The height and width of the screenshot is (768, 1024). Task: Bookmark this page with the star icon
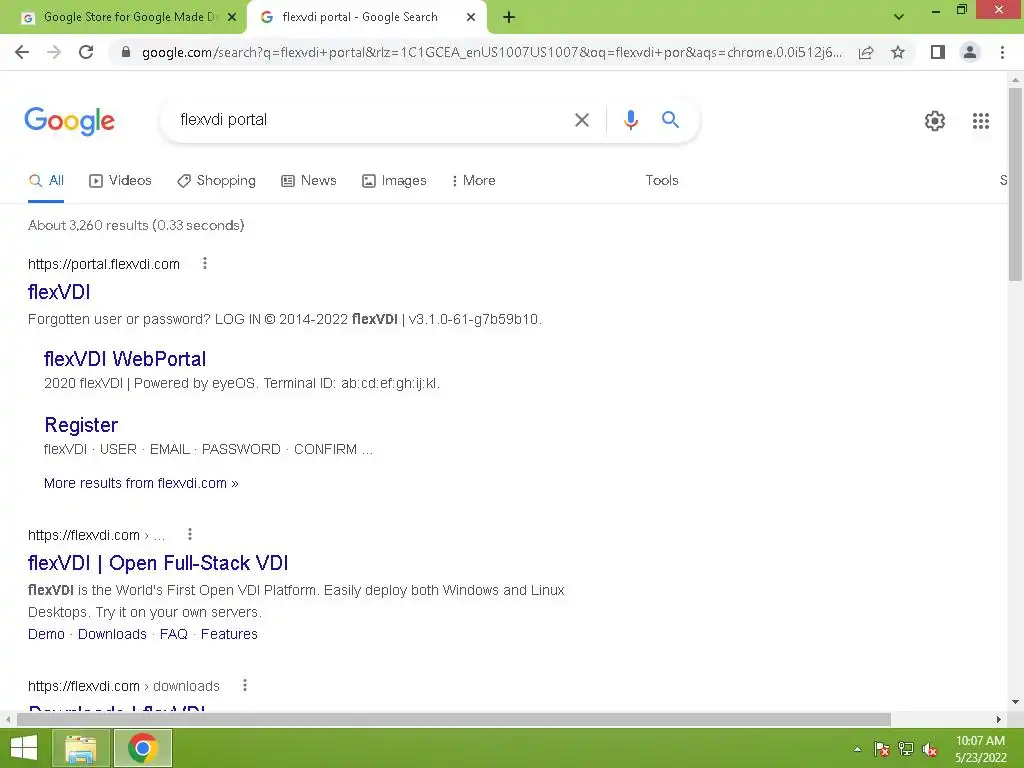tap(898, 52)
